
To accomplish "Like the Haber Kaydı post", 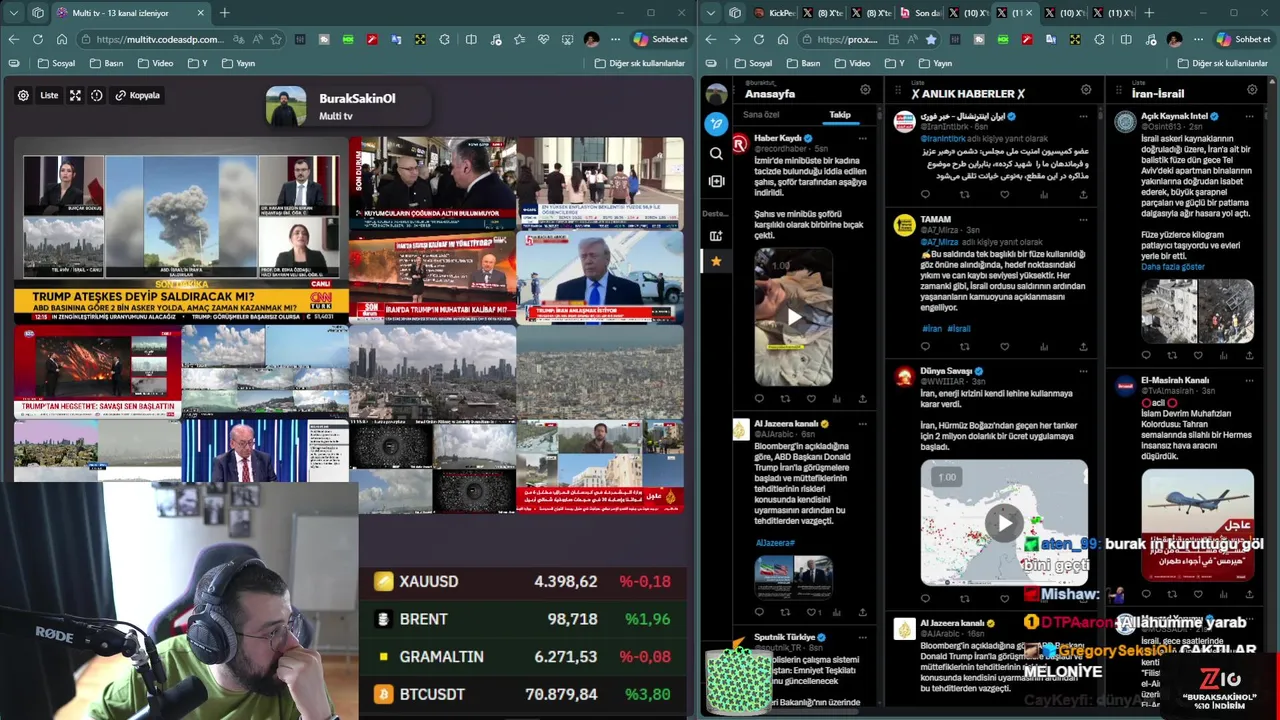I will (x=811, y=399).
